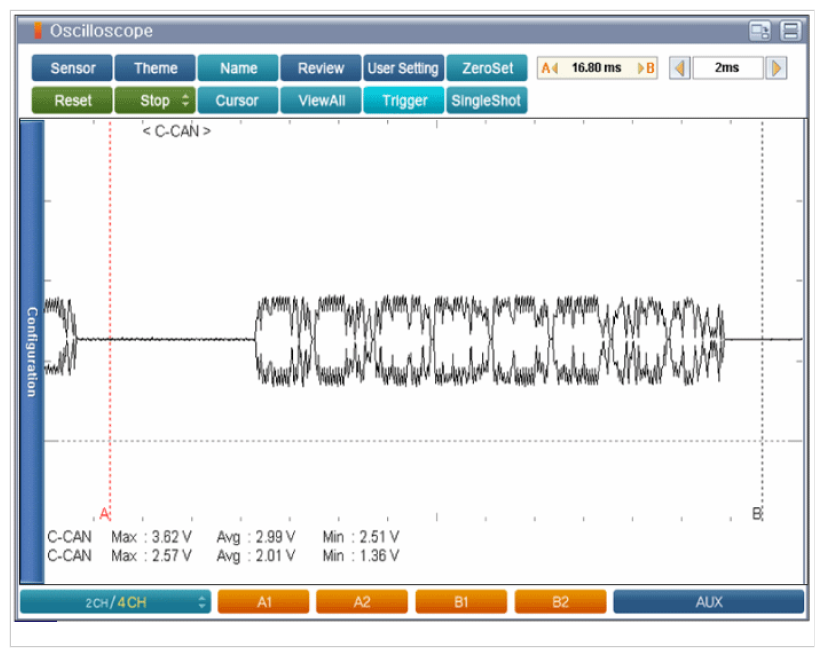Image resolution: width=824 pixels, height=657 pixels.
Task: Click the maximize panel icon in title bar
Action: point(790,30)
